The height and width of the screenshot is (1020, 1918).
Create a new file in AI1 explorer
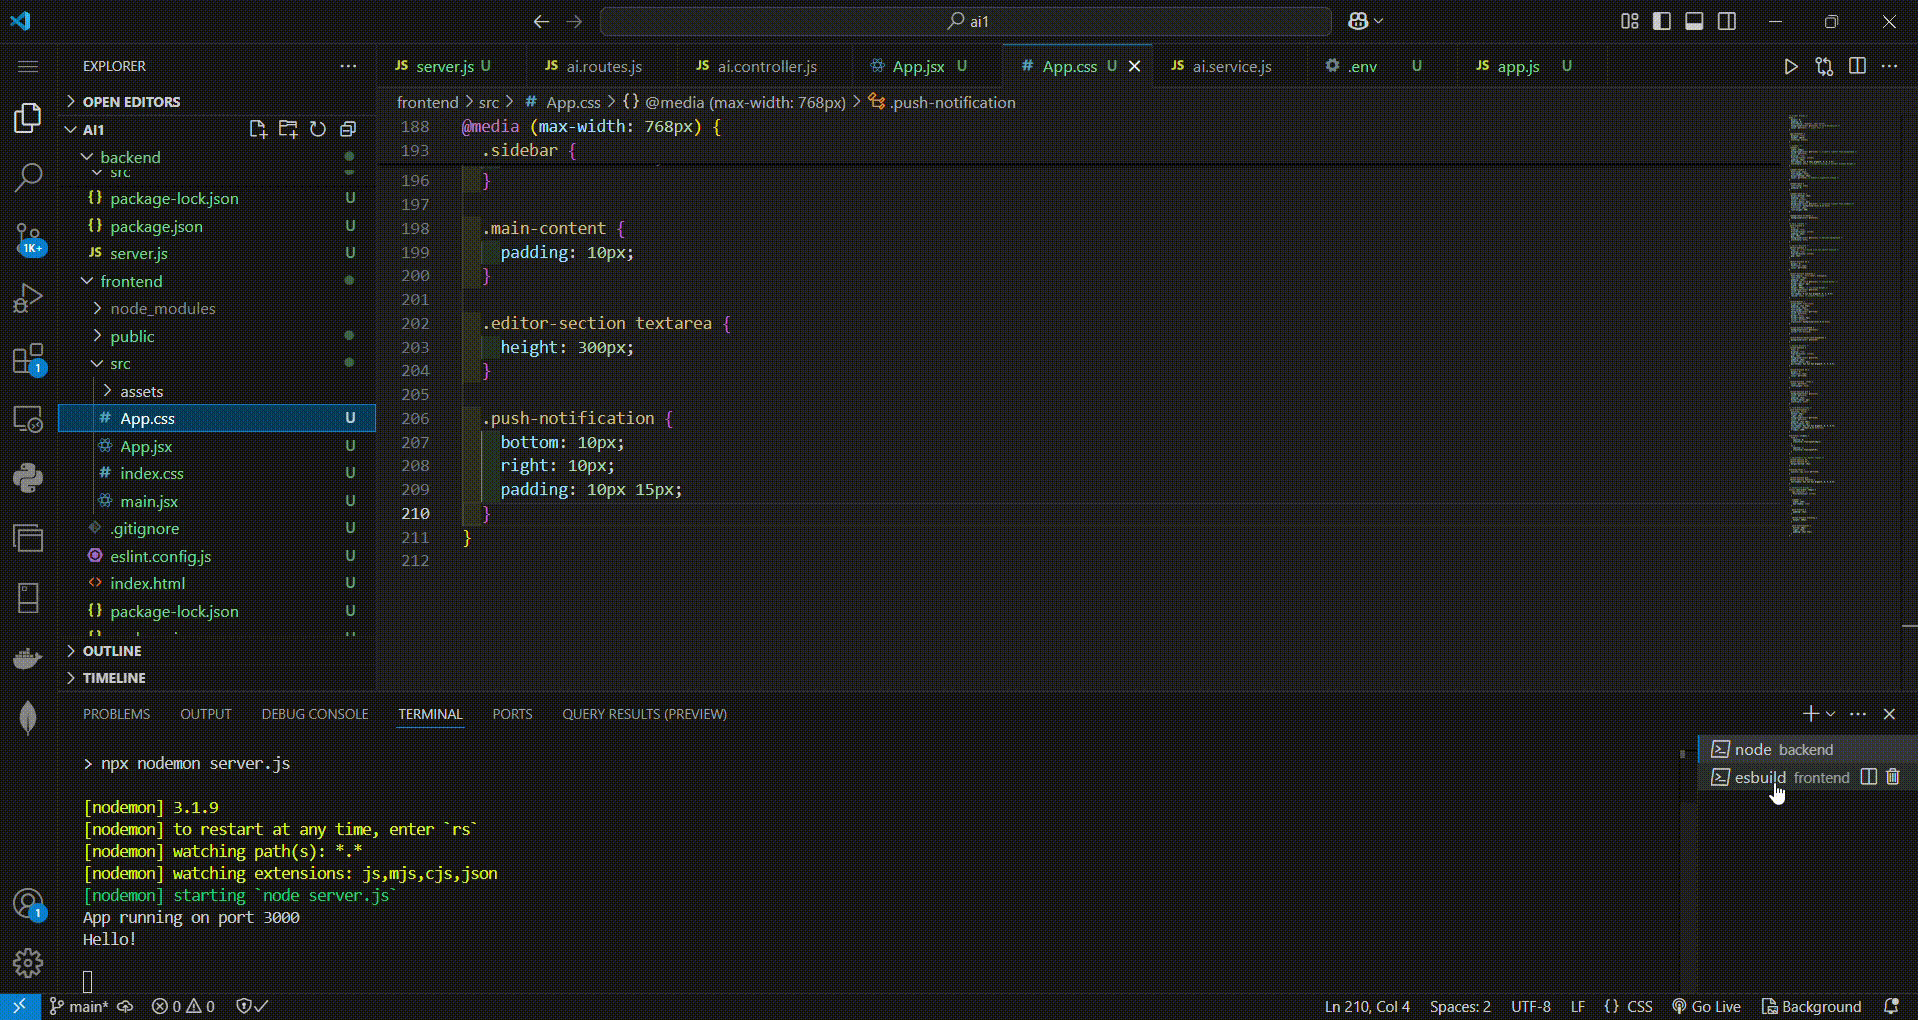coord(258,129)
